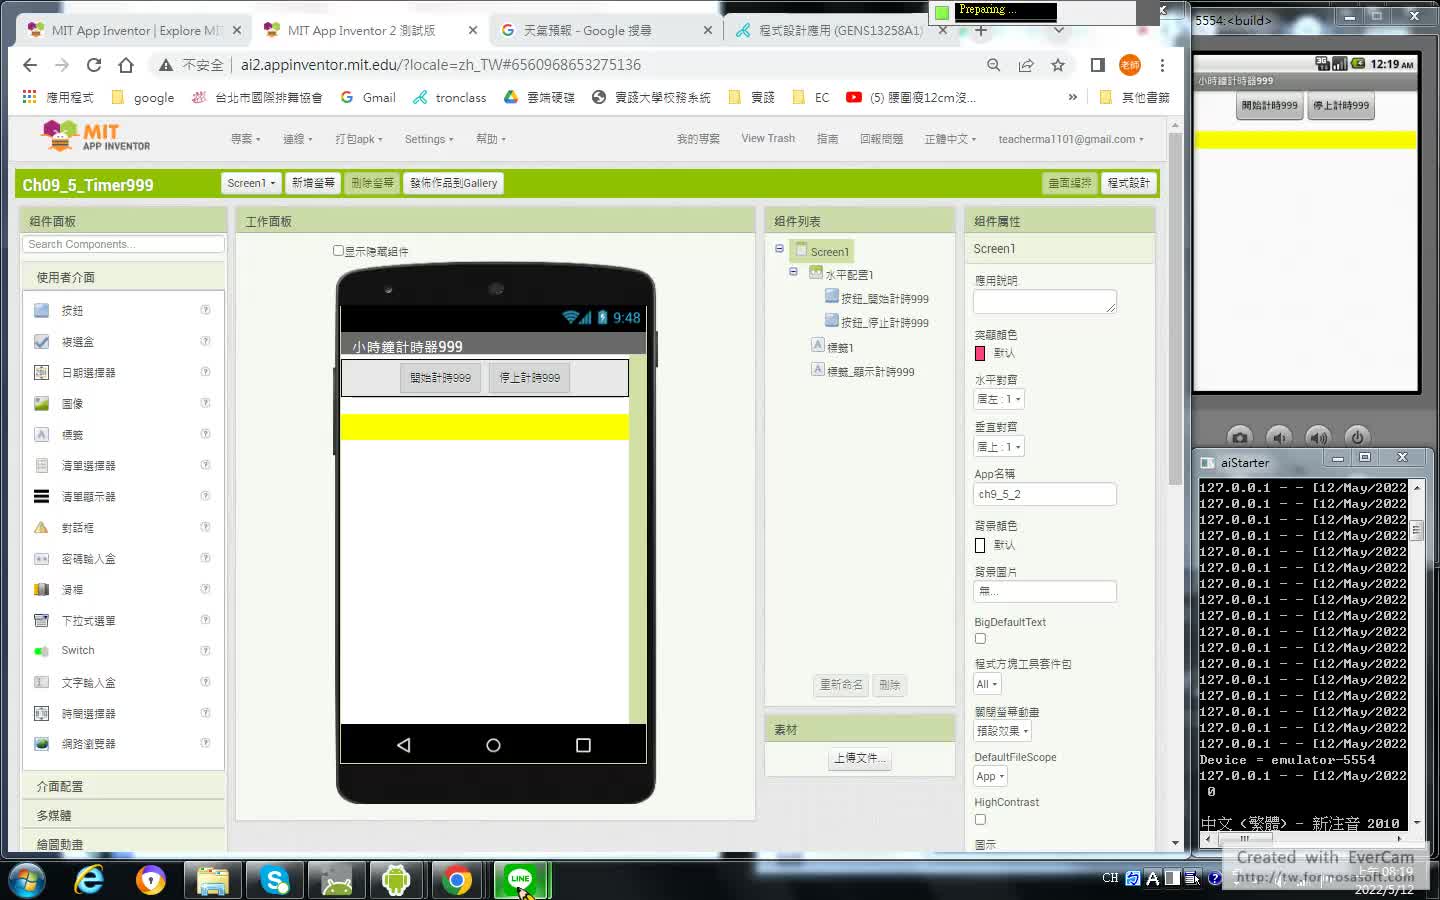The height and width of the screenshot is (900, 1440).
Task: Click the background color white swatch
Action: click(x=980, y=545)
